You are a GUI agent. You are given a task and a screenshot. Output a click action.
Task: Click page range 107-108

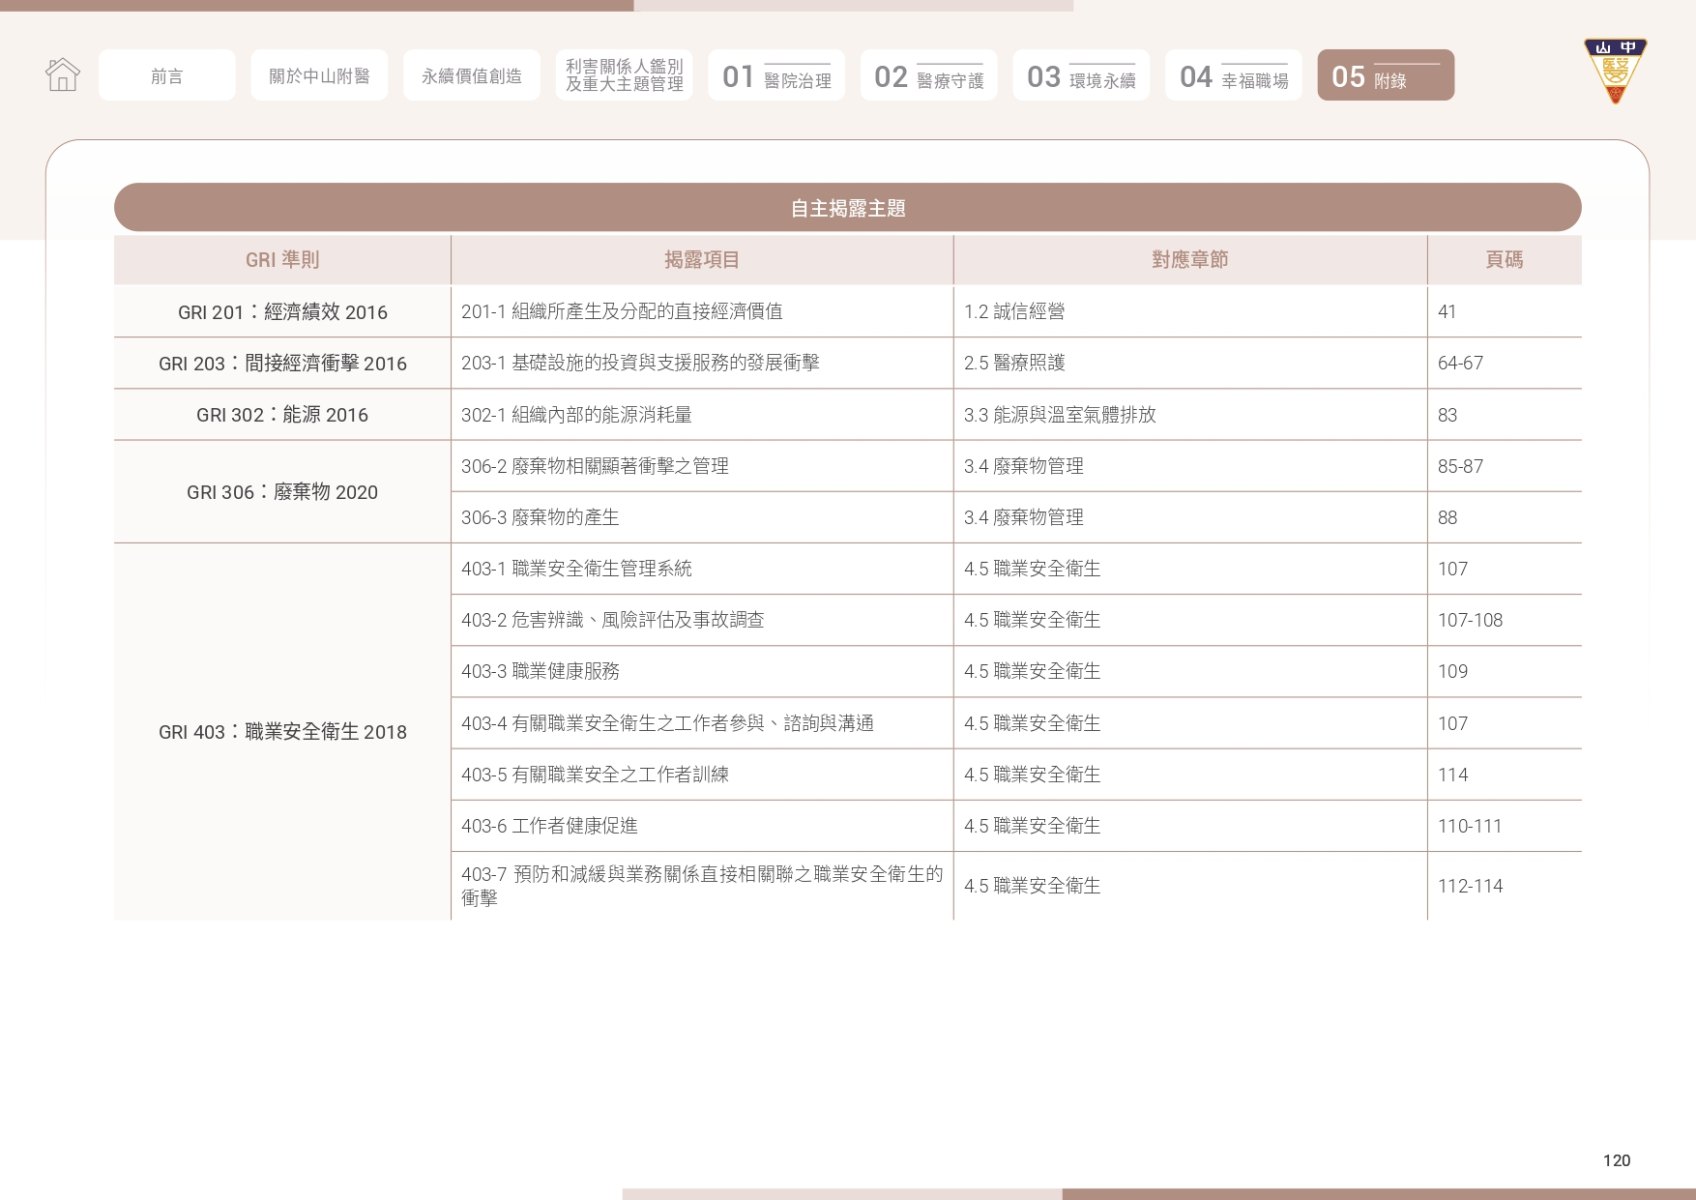click(x=1470, y=620)
